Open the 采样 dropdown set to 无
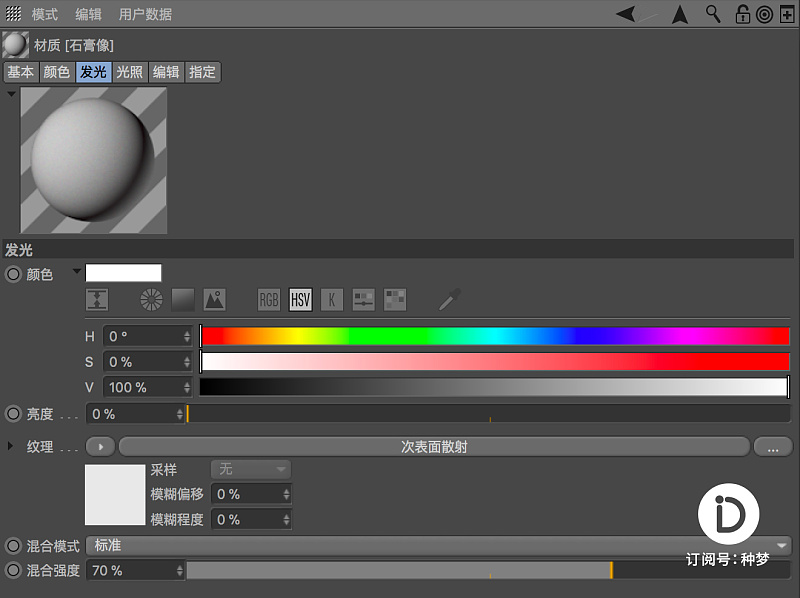 251,469
